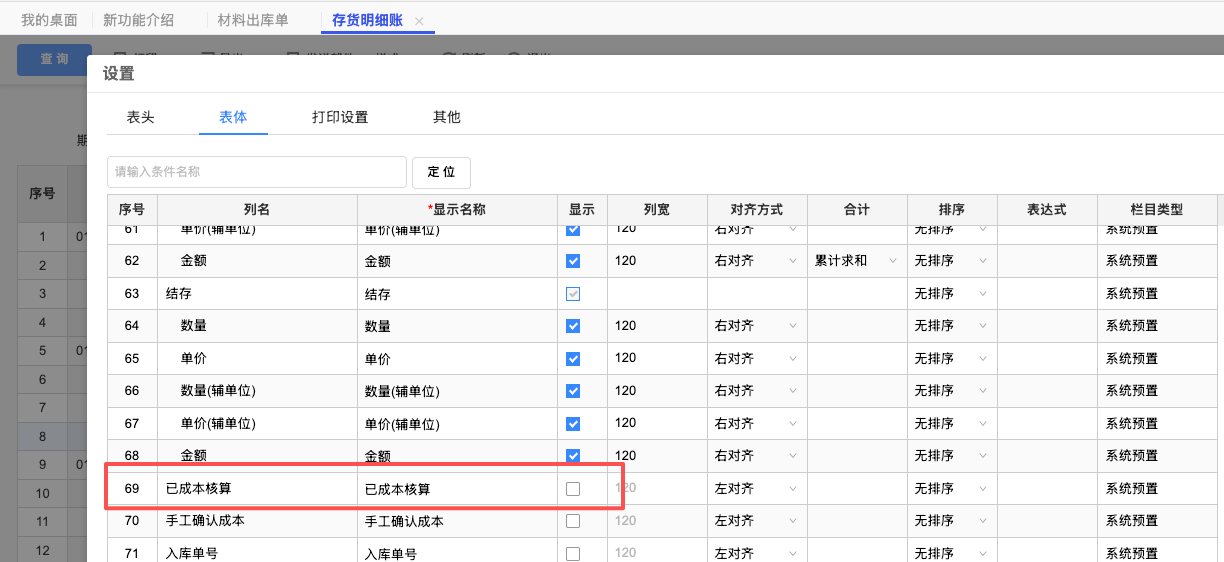Uncheck 显示 for row 66 数量(辅单位)
The height and width of the screenshot is (562, 1224).
[573, 391]
